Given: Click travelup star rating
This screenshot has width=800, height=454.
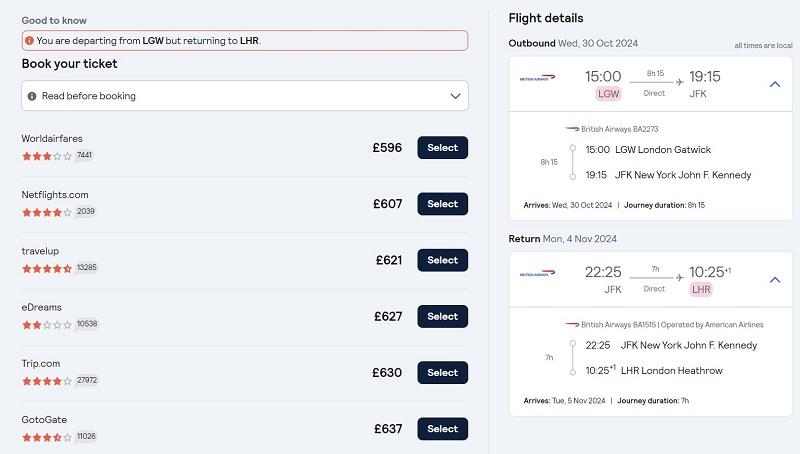Looking at the screenshot, I should coord(46,268).
